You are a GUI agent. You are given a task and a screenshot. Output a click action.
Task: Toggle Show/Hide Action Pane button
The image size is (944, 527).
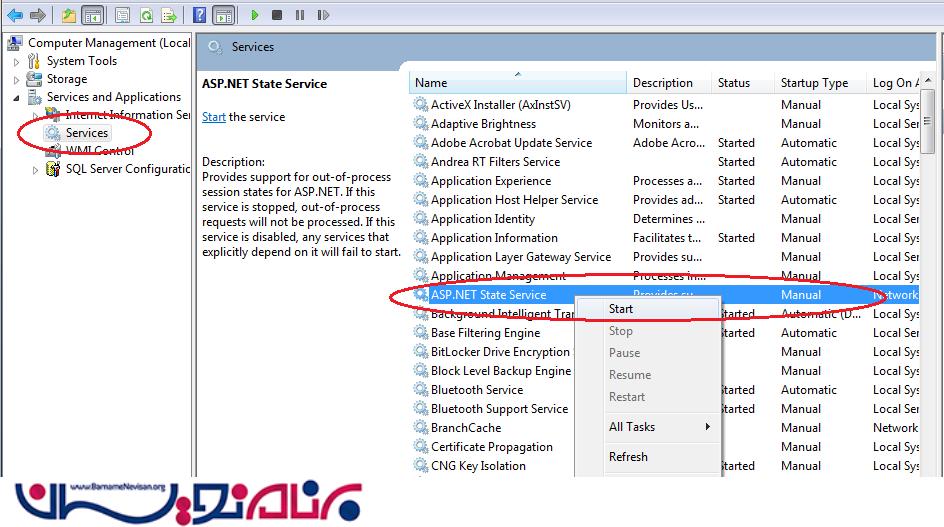(224, 15)
